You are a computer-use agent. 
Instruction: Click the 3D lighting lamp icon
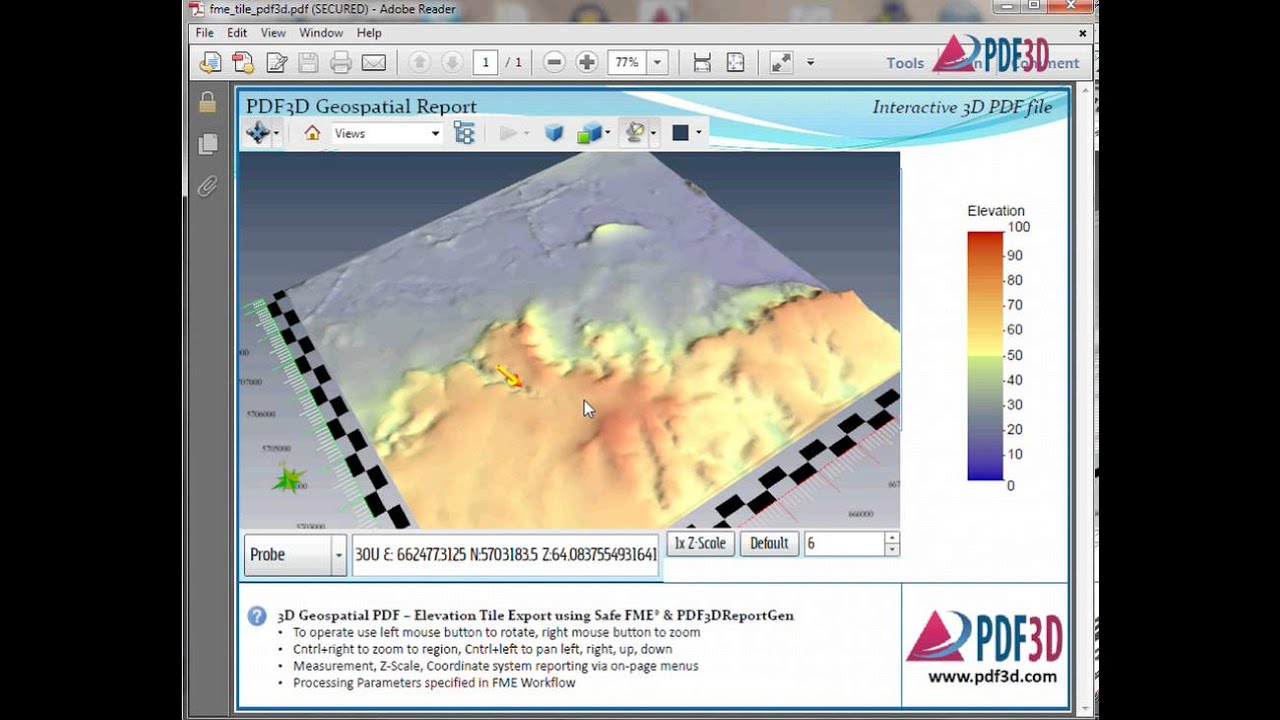(634, 133)
